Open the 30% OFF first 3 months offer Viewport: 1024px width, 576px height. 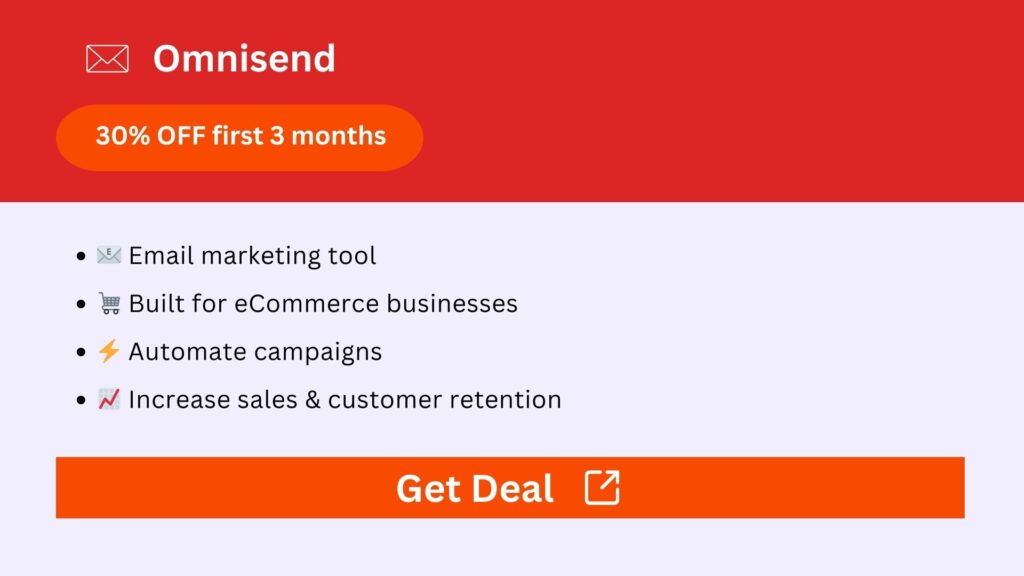(240, 137)
